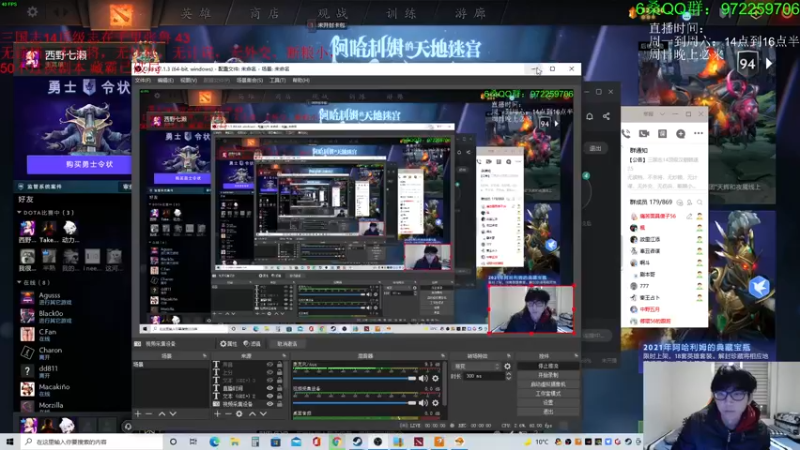Image resolution: width=800 pixels, height=450 pixels.
Task: Add a new scene with plus icon
Action: pos(137,414)
